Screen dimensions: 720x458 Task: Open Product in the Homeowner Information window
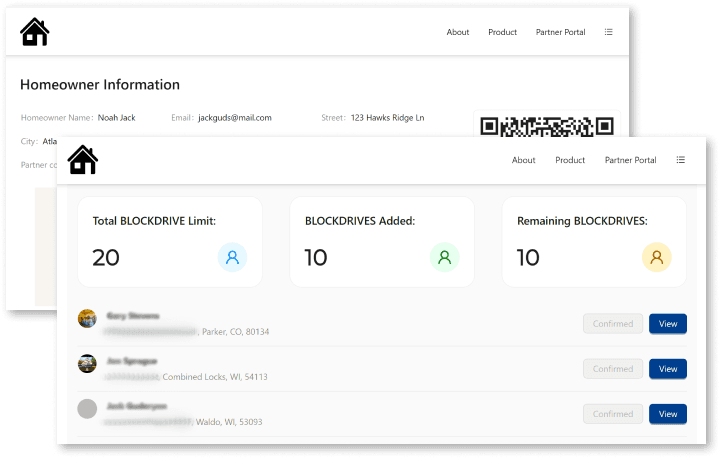502,32
